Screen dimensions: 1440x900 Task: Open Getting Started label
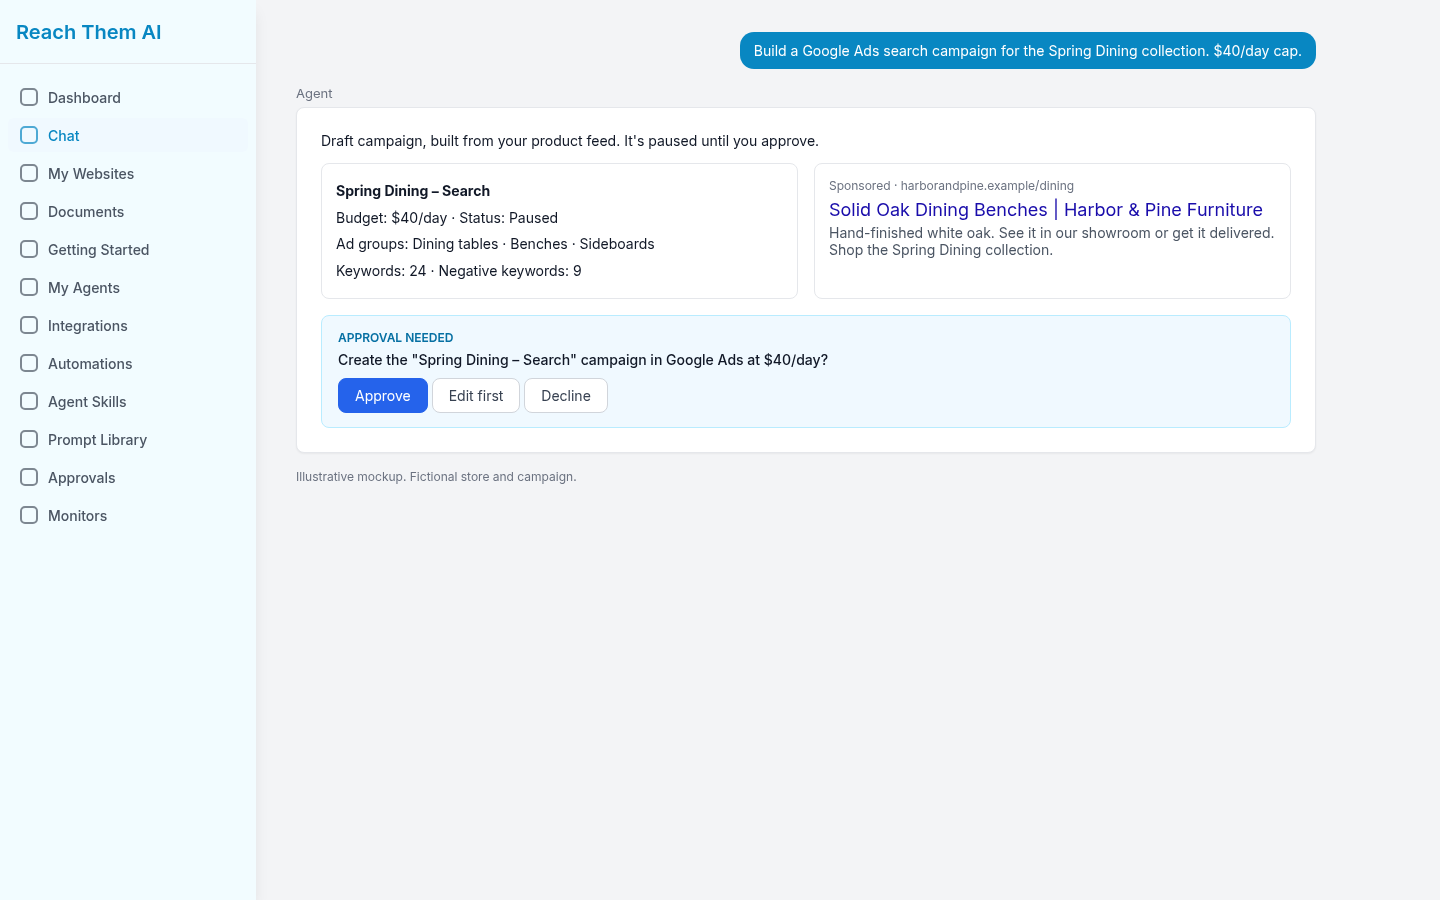(x=99, y=250)
